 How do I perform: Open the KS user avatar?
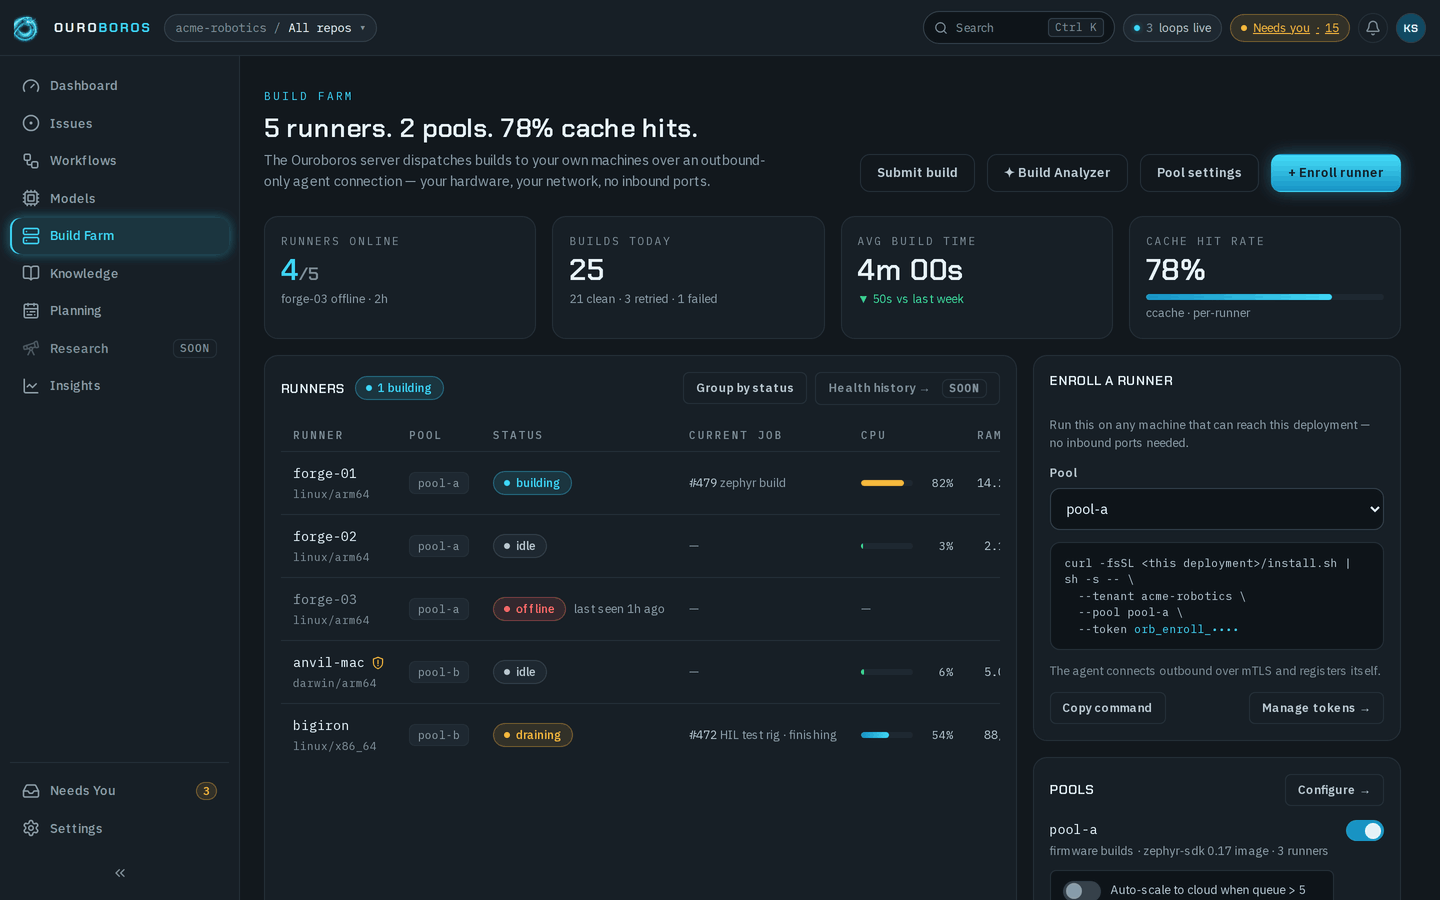tap(1411, 28)
